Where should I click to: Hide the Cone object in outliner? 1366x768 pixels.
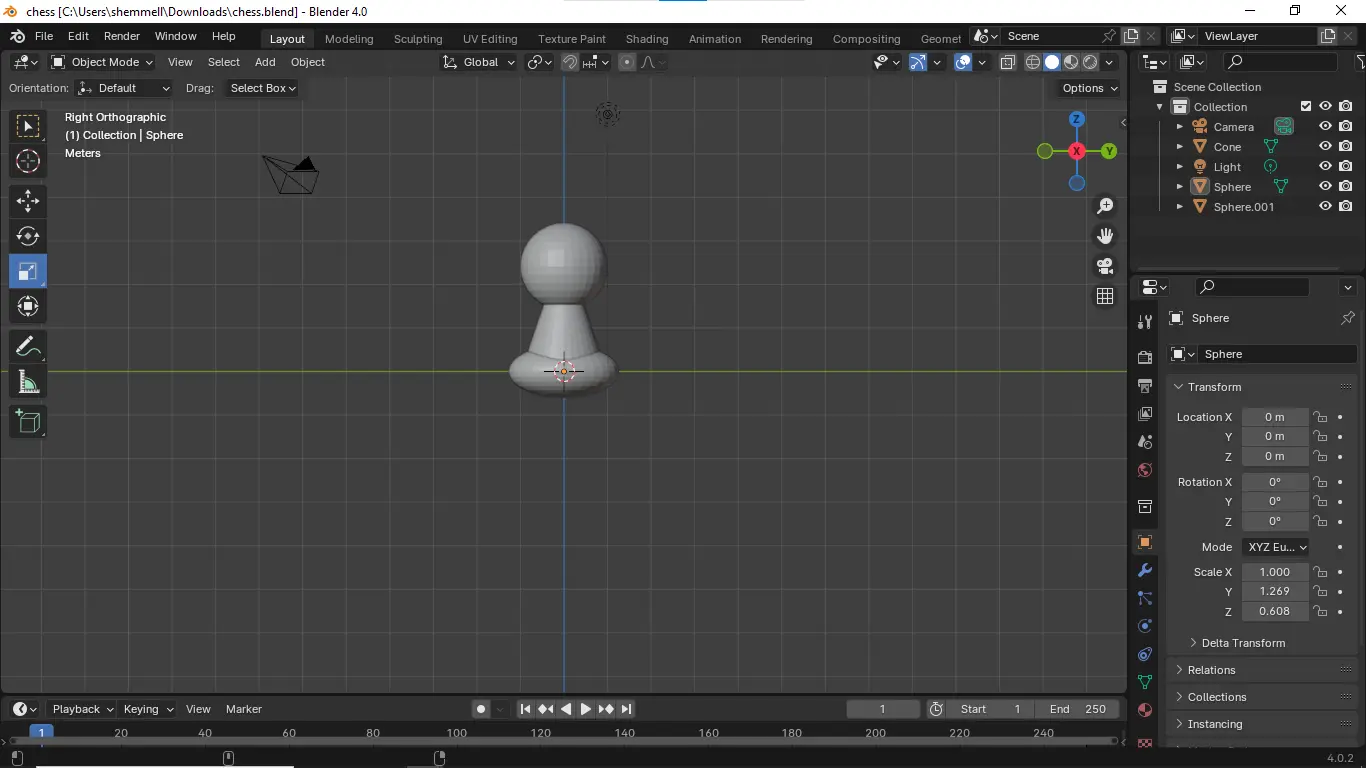point(1325,146)
